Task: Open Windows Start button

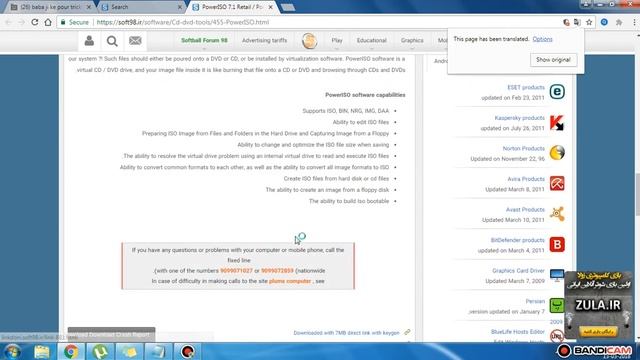Action: (x=13, y=351)
